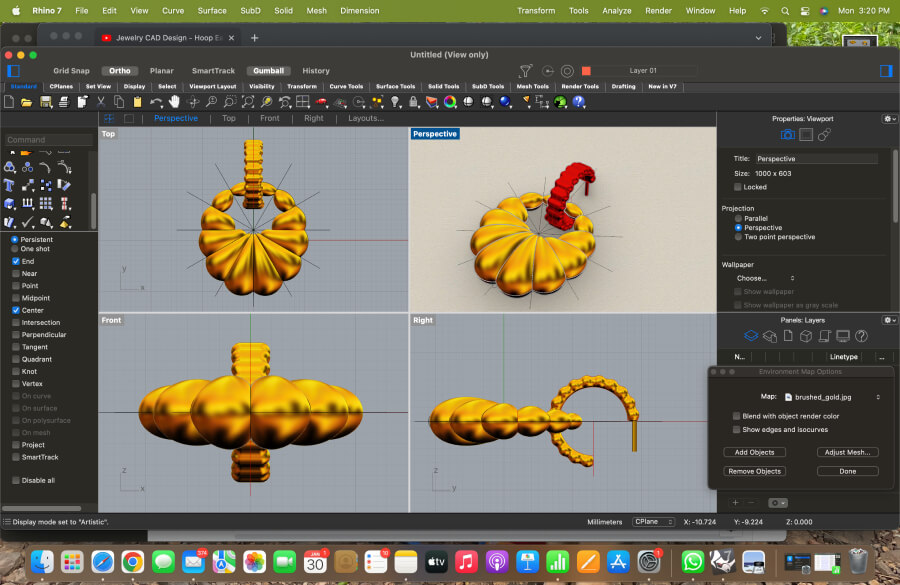Screen dimensions: 900x585
Task: Select the Pan hand tool icon
Action: 174,102
